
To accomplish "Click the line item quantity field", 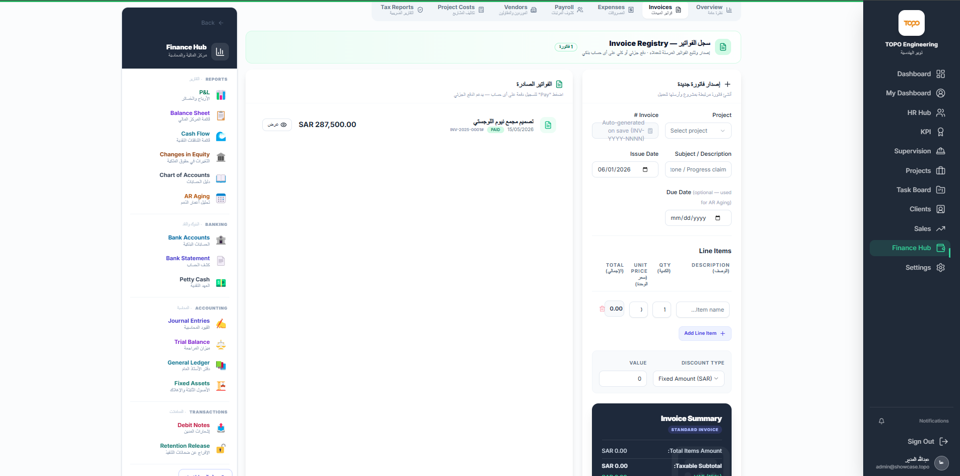I will click(662, 309).
